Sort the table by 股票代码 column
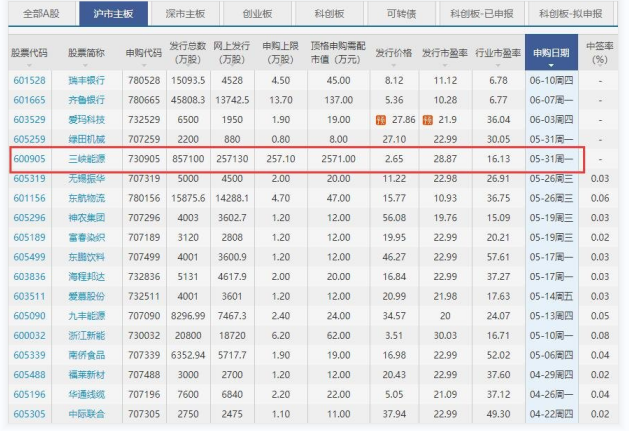629x431 pixels. coord(29,53)
